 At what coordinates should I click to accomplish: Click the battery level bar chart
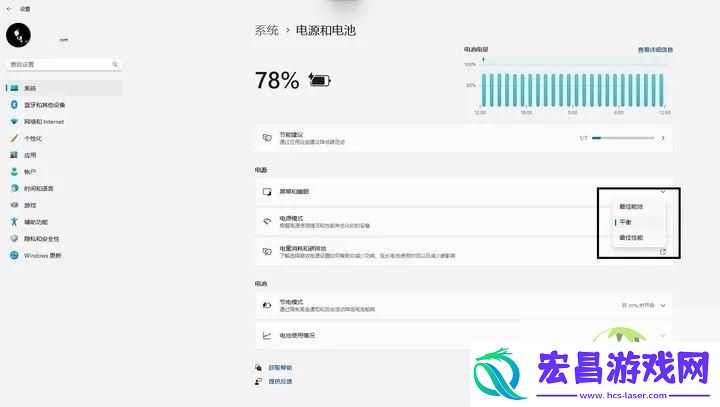(571, 89)
